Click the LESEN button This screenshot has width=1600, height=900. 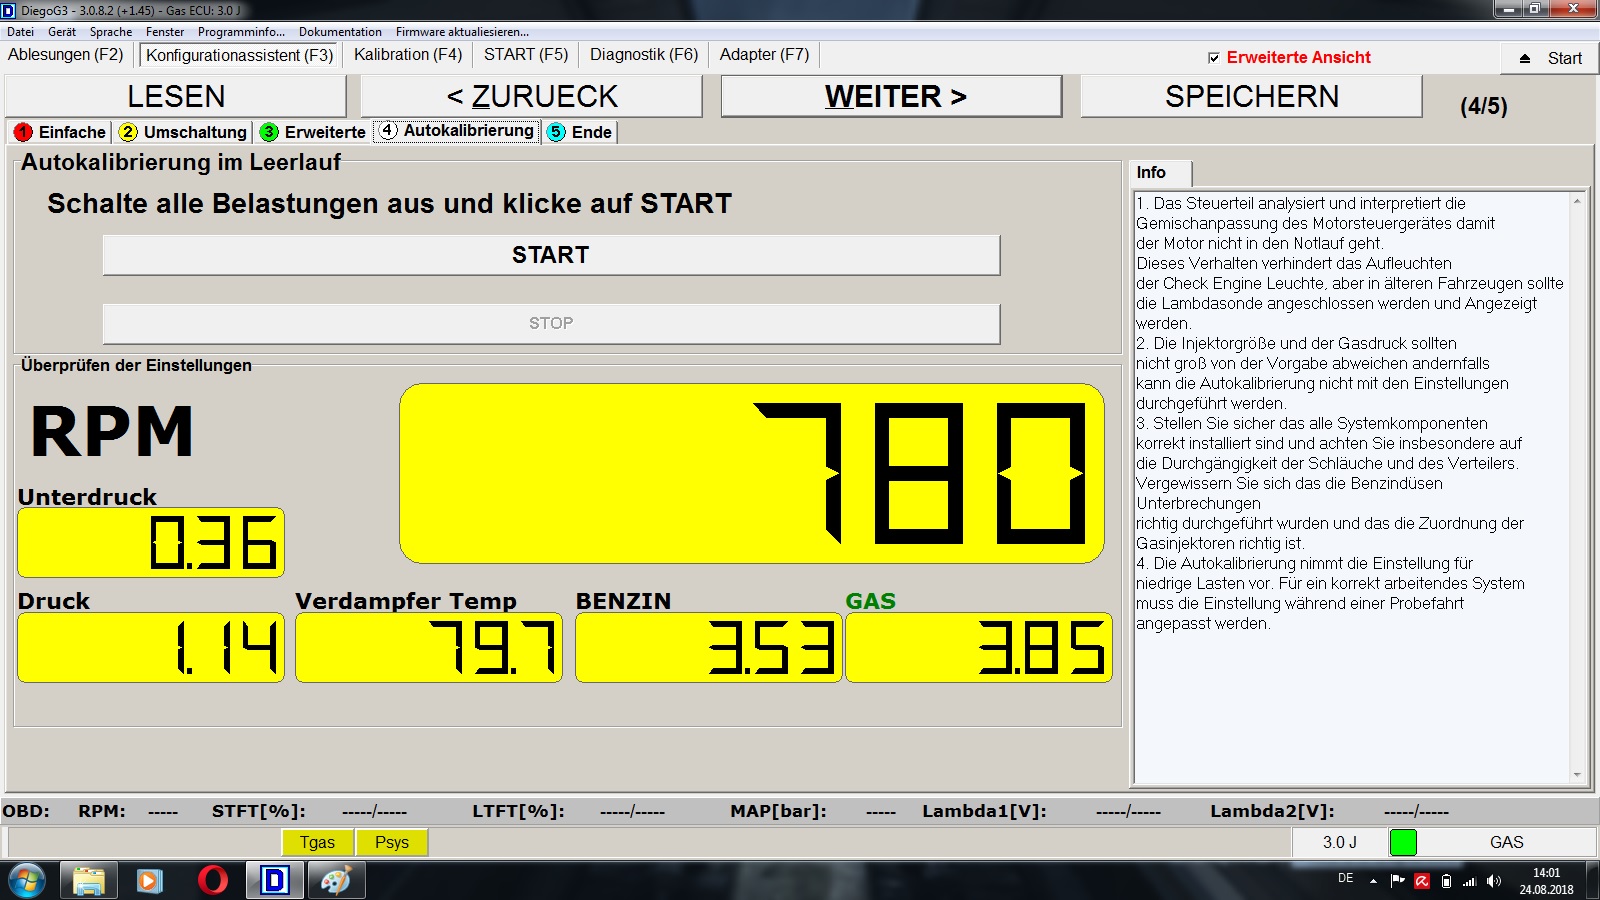176,97
